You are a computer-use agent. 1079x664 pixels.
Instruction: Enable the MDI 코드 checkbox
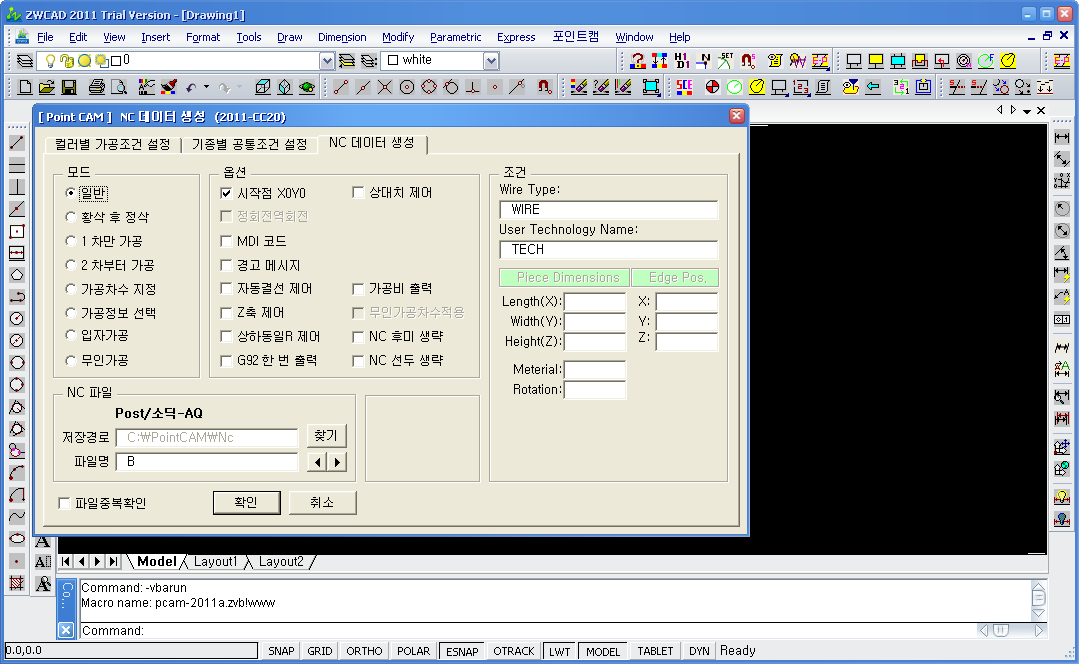pyautogui.click(x=226, y=241)
